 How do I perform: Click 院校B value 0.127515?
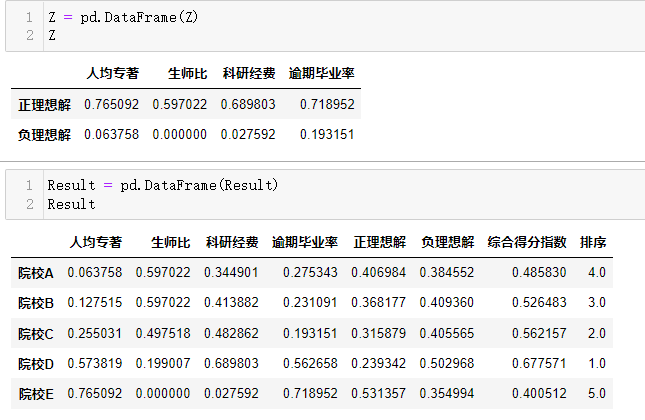(95, 303)
